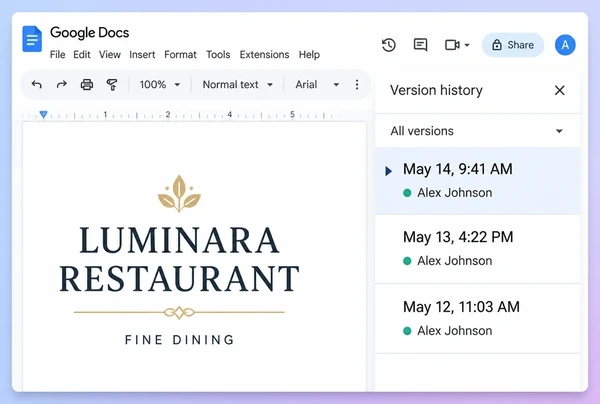
Task: Select the May 13, 4:22 PM version
Action: pos(477,249)
